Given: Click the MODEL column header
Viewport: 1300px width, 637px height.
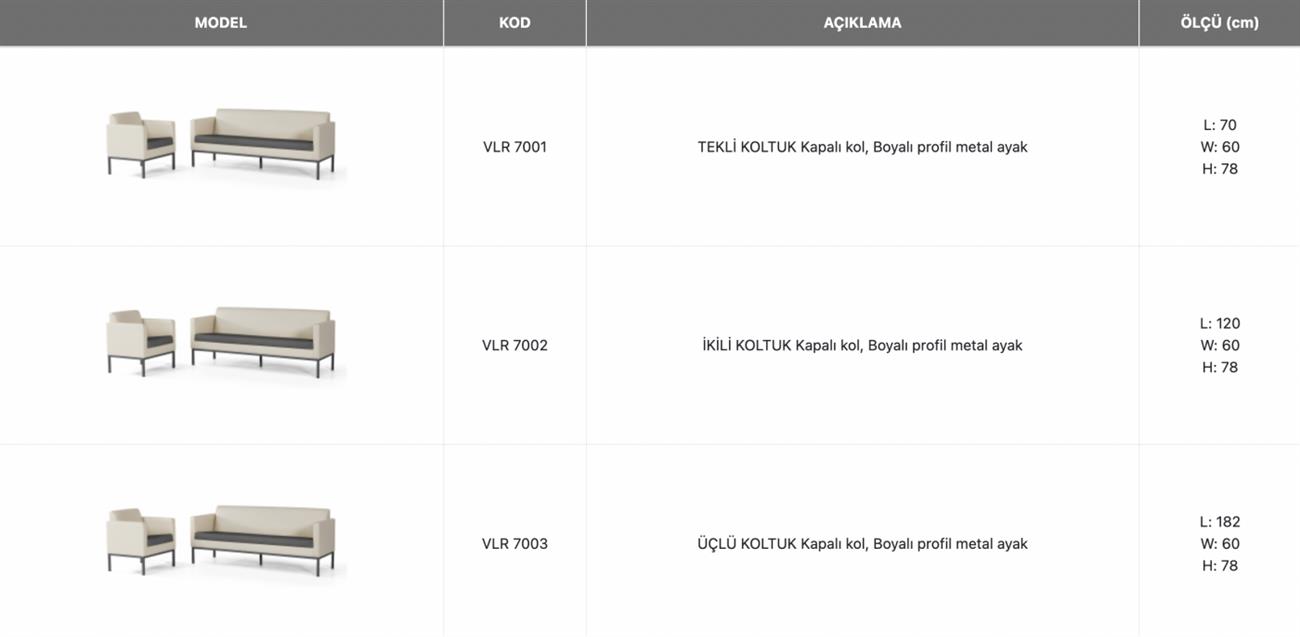Looking at the screenshot, I should tap(221, 23).
